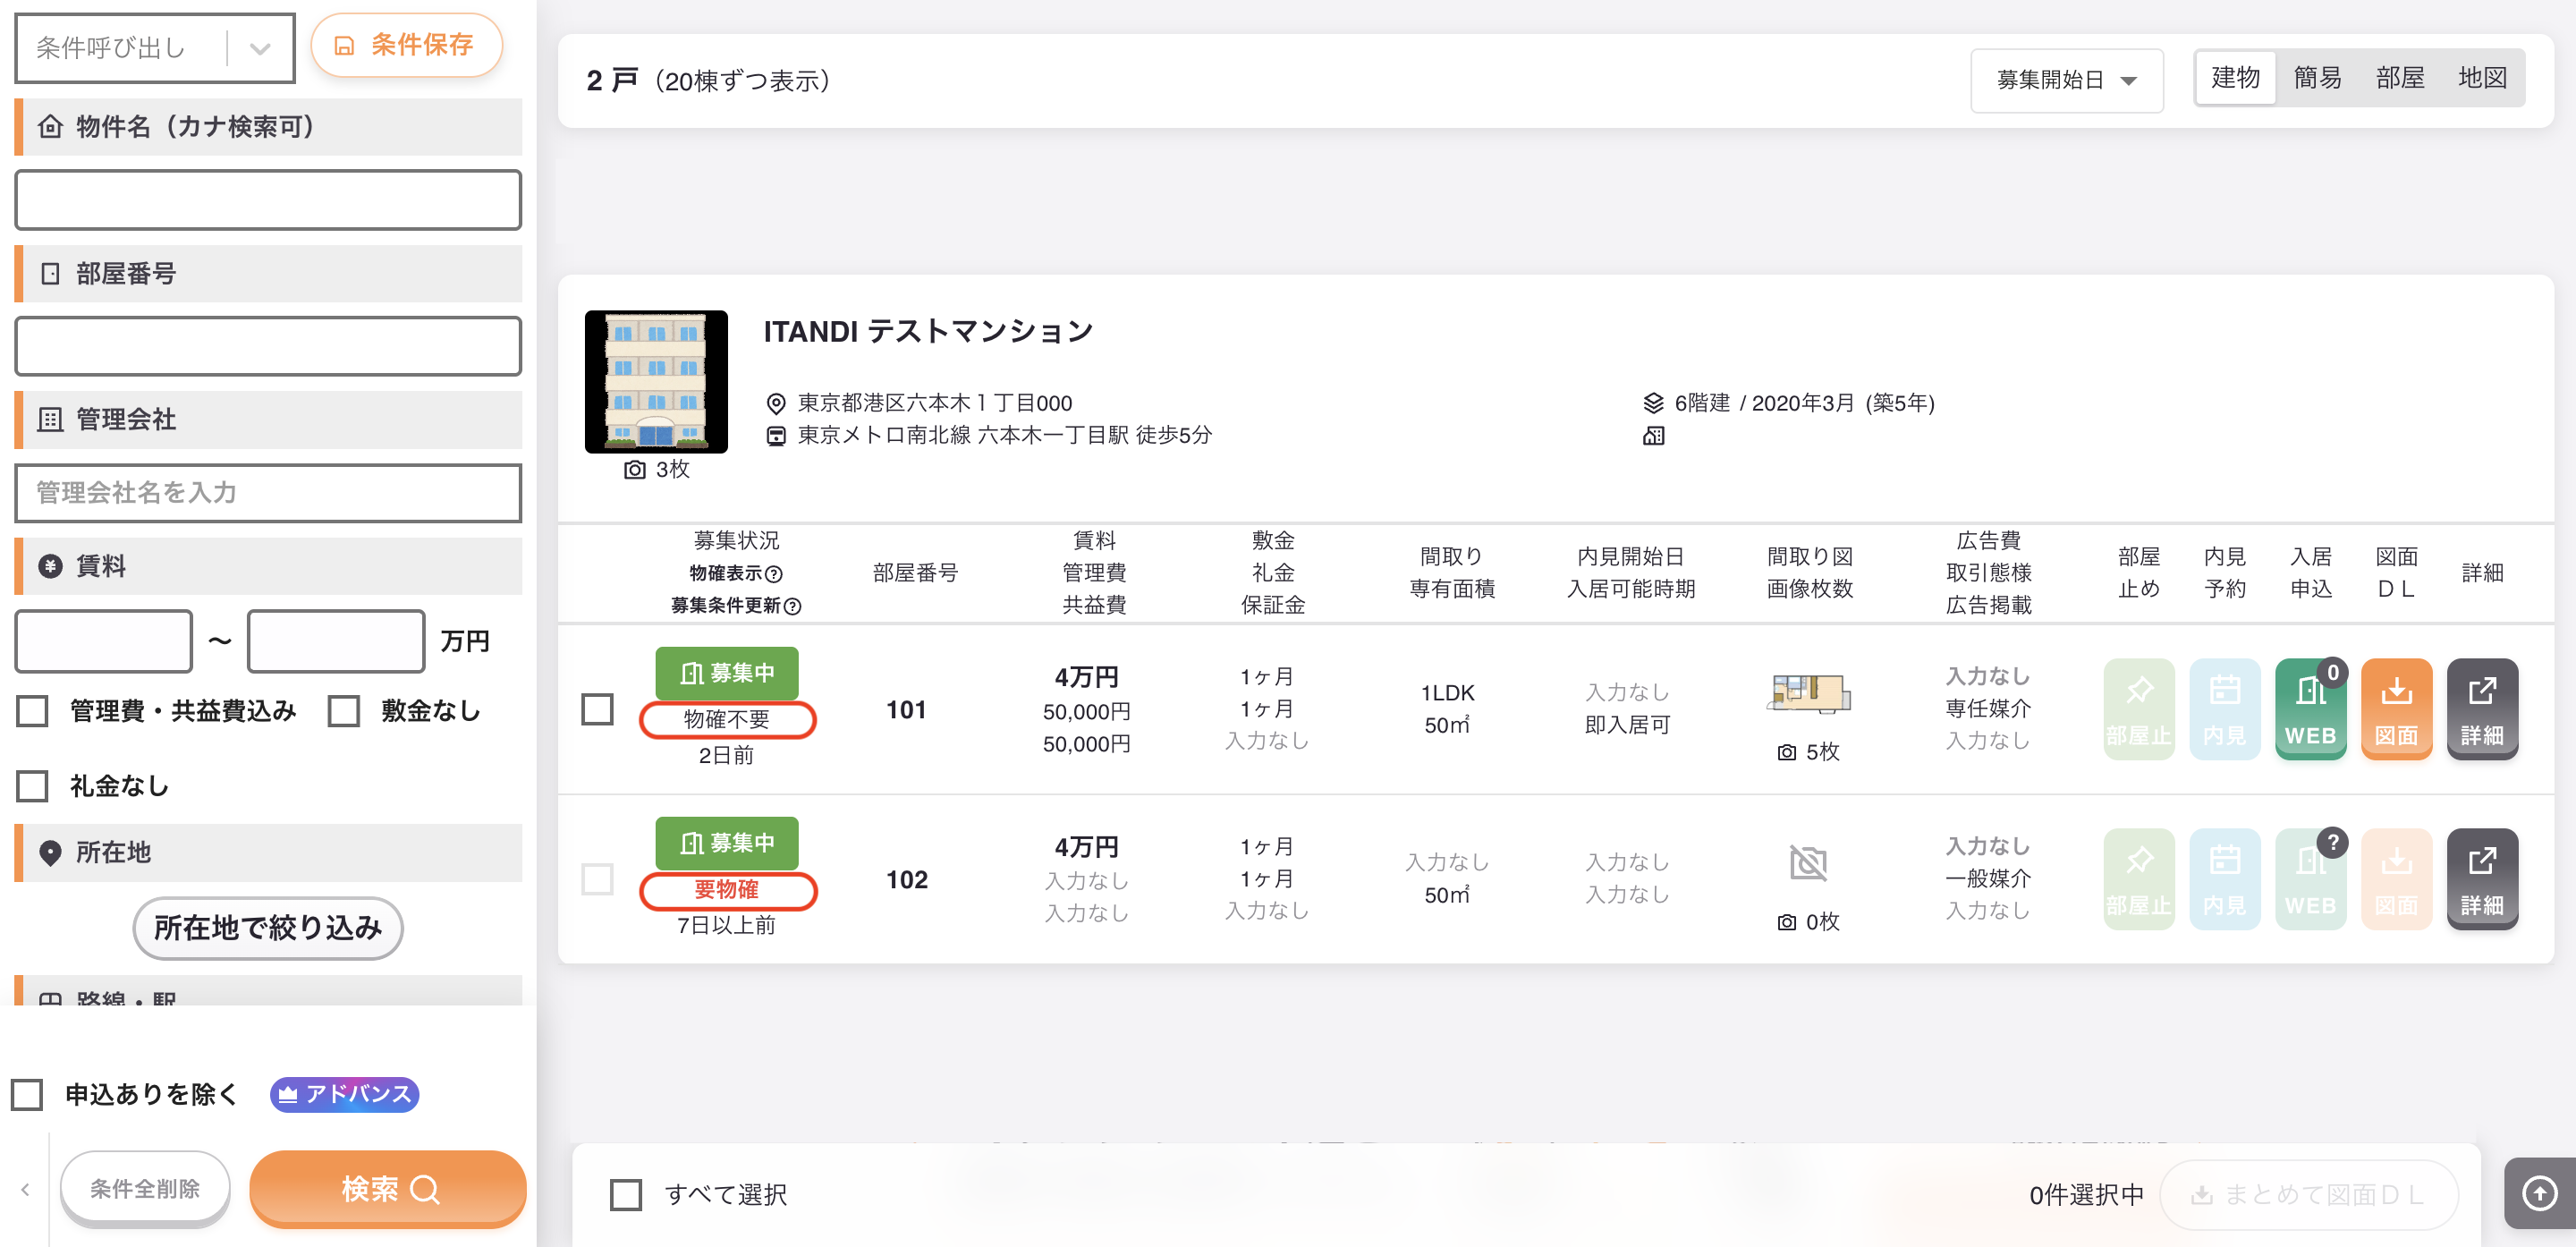Screen dimensions: 2576x1247
Task: Click the orange 検索 button
Action: [x=388, y=1189]
